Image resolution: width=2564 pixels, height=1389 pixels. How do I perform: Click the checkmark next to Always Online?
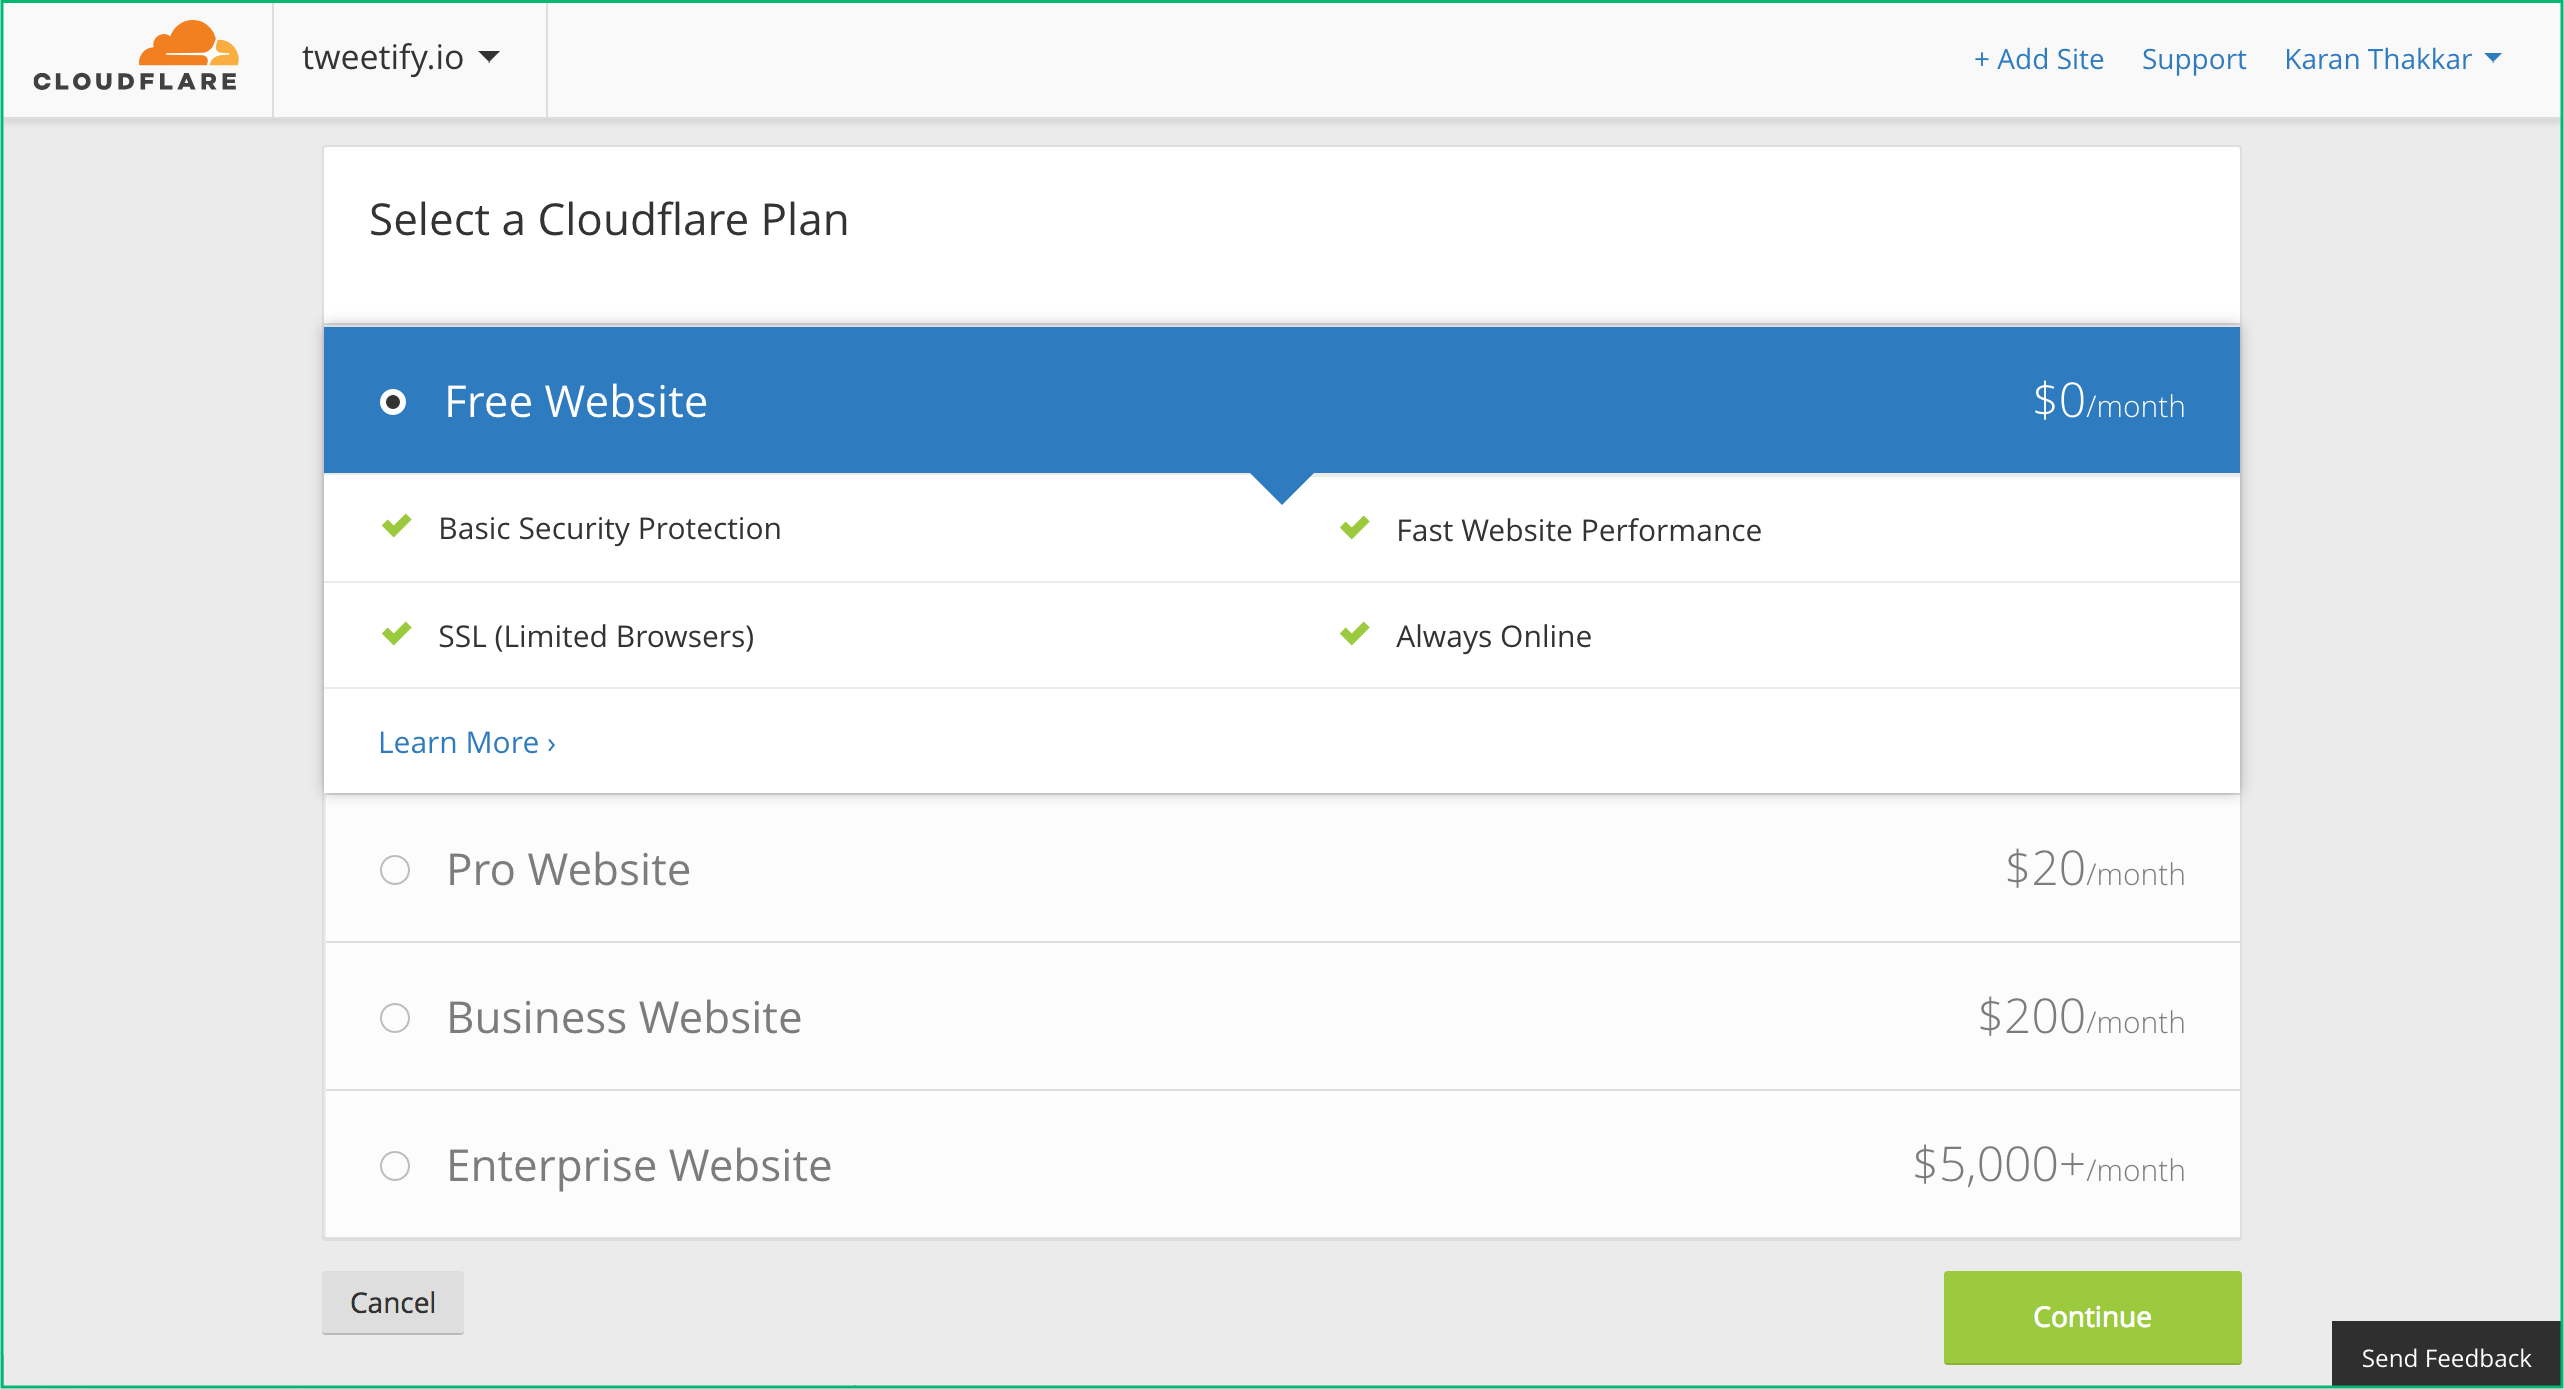pyautogui.click(x=1355, y=634)
